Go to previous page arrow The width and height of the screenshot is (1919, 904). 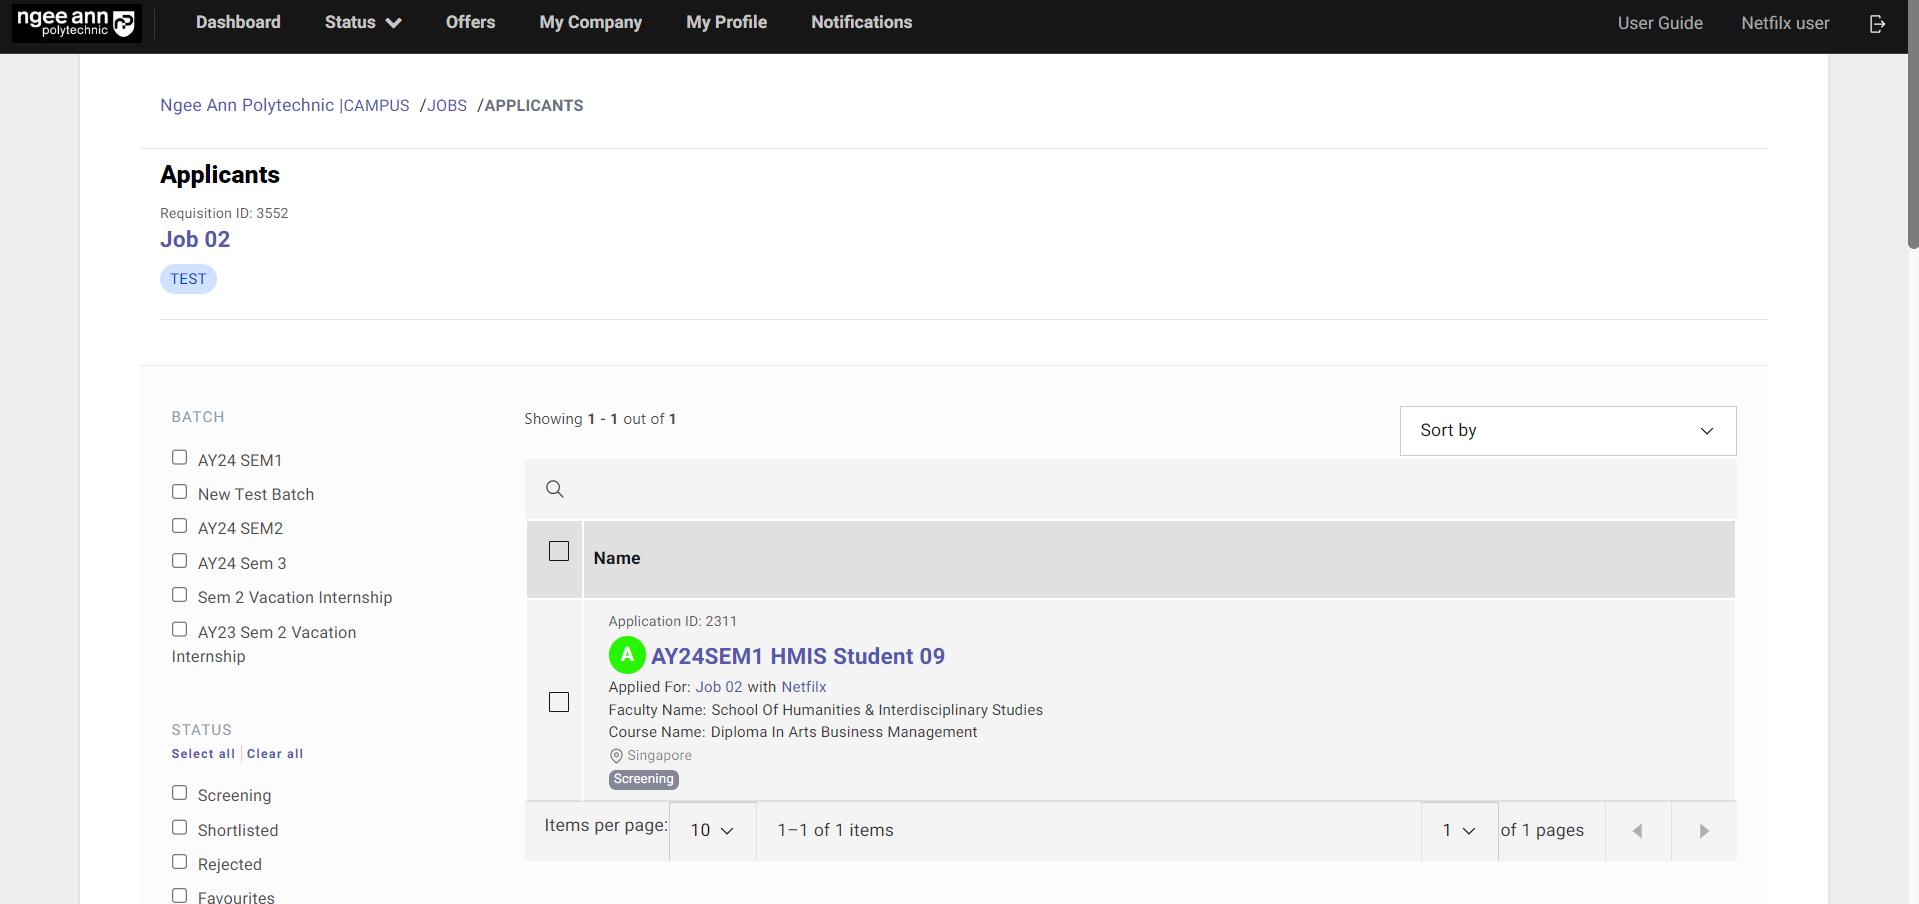pos(1637,831)
